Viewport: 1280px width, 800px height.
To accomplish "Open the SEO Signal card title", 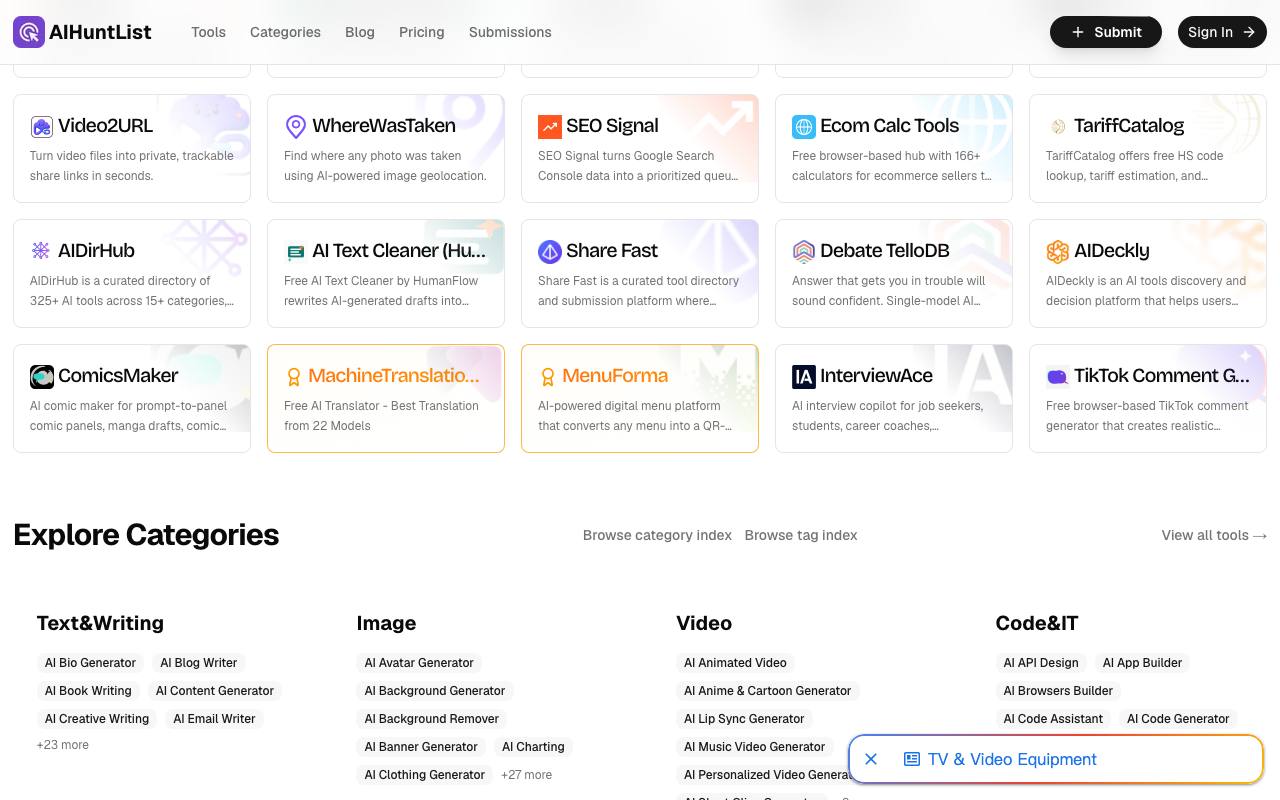I will [612, 126].
